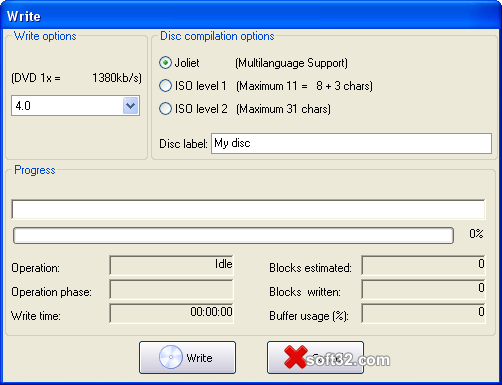This screenshot has height=385, width=502.
Task: Open the write speed dropdown arrow
Action: pyautogui.click(x=130, y=106)
